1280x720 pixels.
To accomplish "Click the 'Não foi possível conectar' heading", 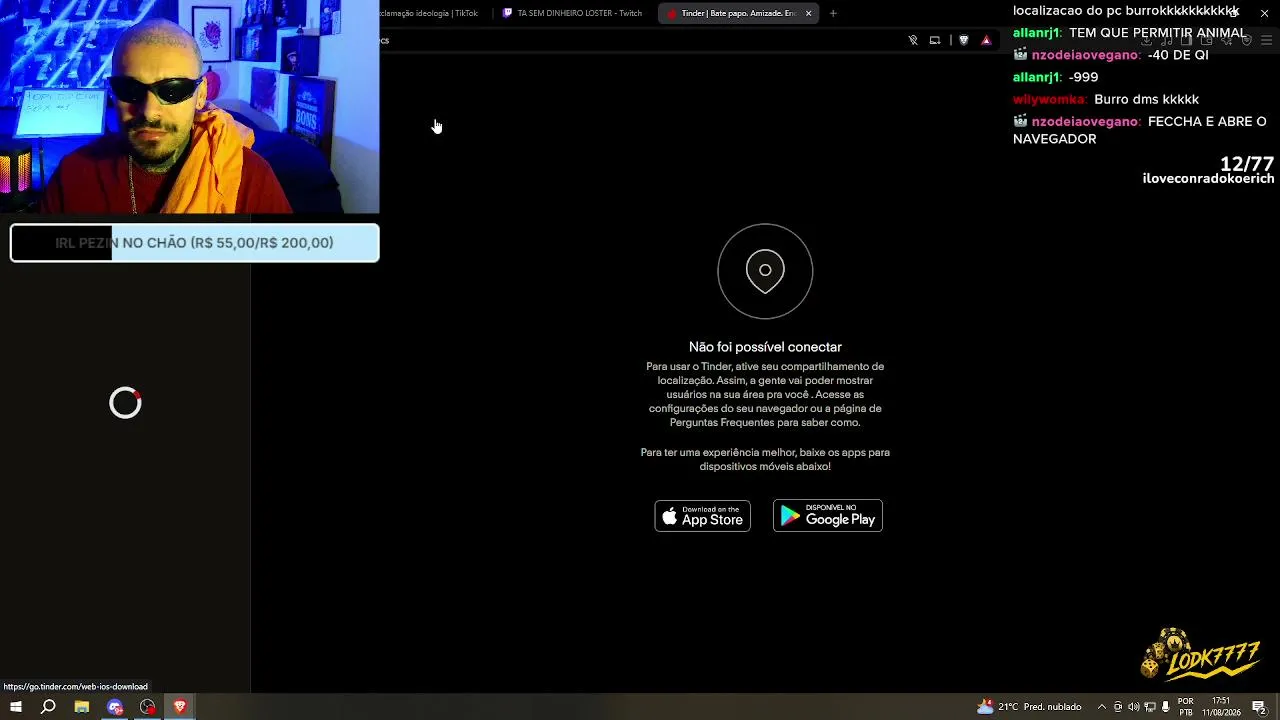I will click(x=765, y=347).
